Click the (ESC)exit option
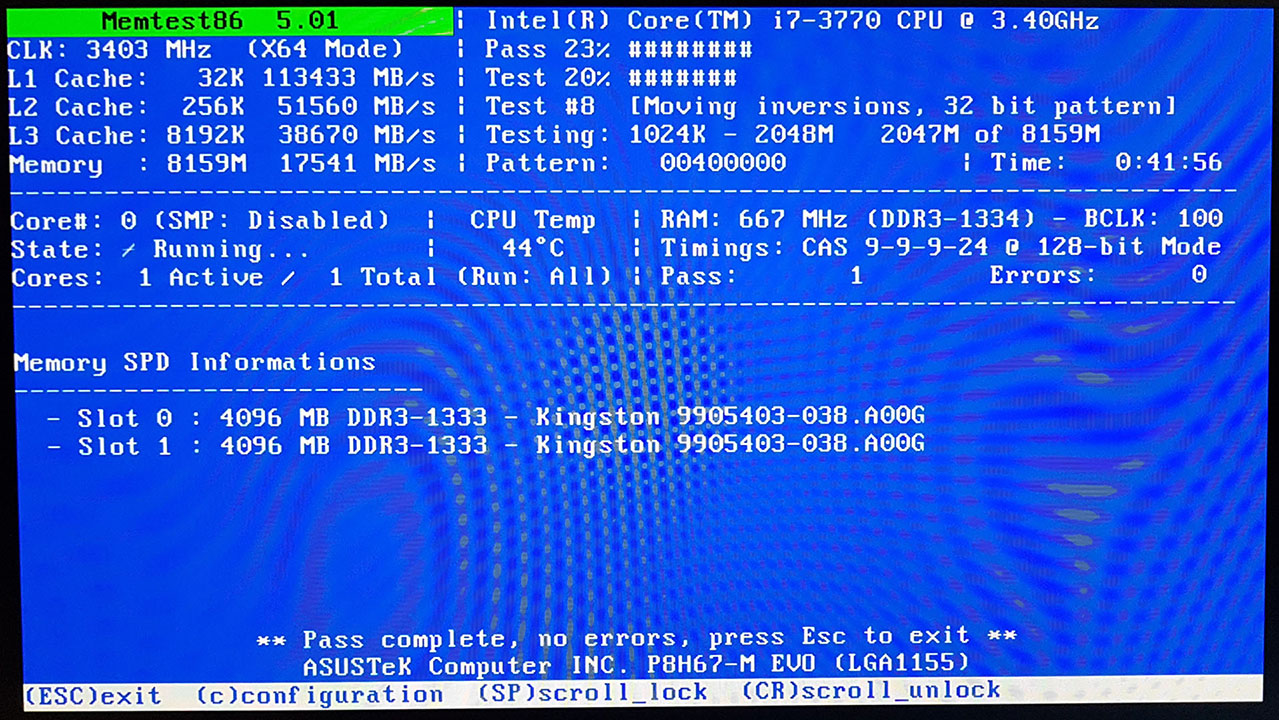This screenshot has height=720, width=1279. pos(93,695)
